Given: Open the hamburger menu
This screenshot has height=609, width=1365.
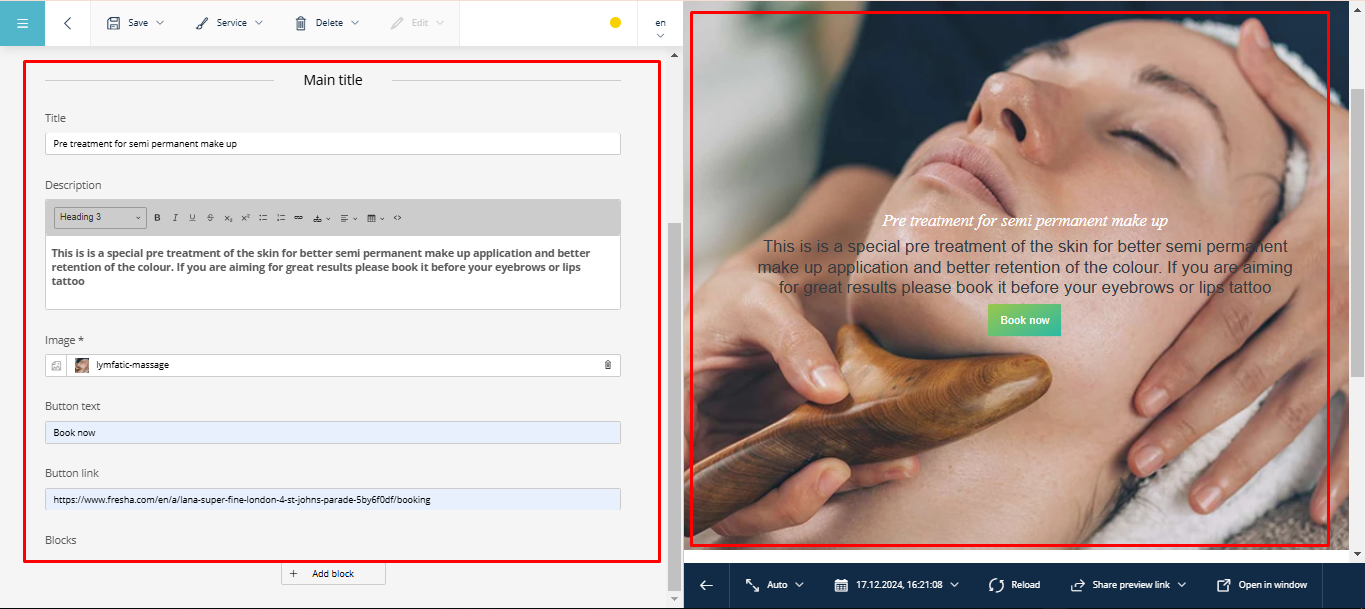Looking at the screenshot, I should (22, 23).
